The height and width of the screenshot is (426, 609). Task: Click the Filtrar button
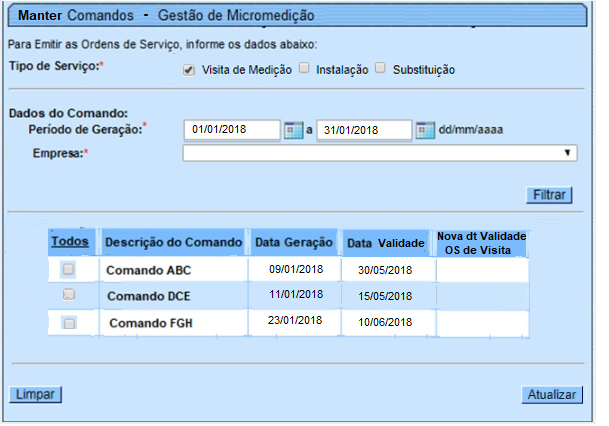(549, 195)
